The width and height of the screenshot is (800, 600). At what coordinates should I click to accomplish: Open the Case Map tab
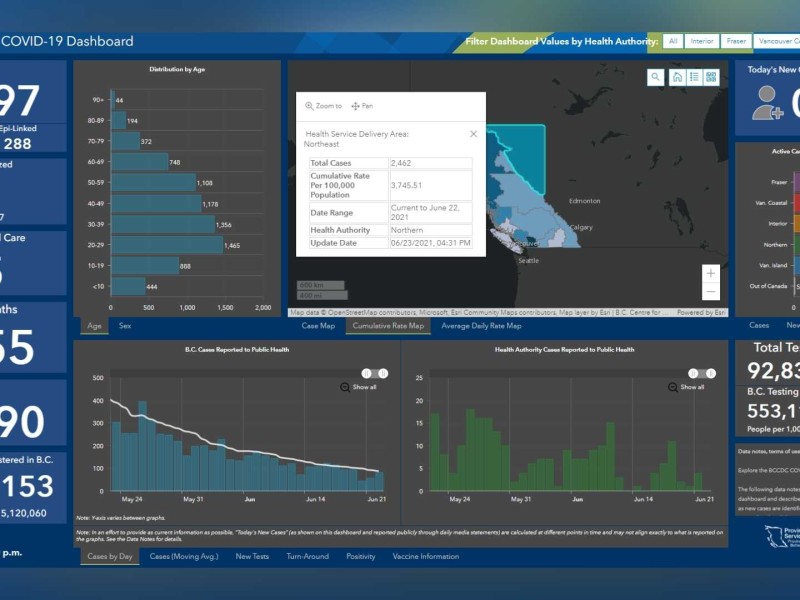[318, 325]
